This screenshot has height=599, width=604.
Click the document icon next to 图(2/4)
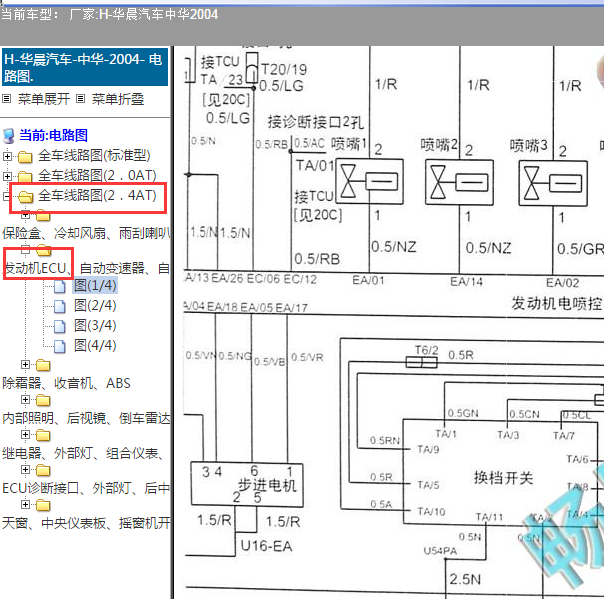coord(59,306)
